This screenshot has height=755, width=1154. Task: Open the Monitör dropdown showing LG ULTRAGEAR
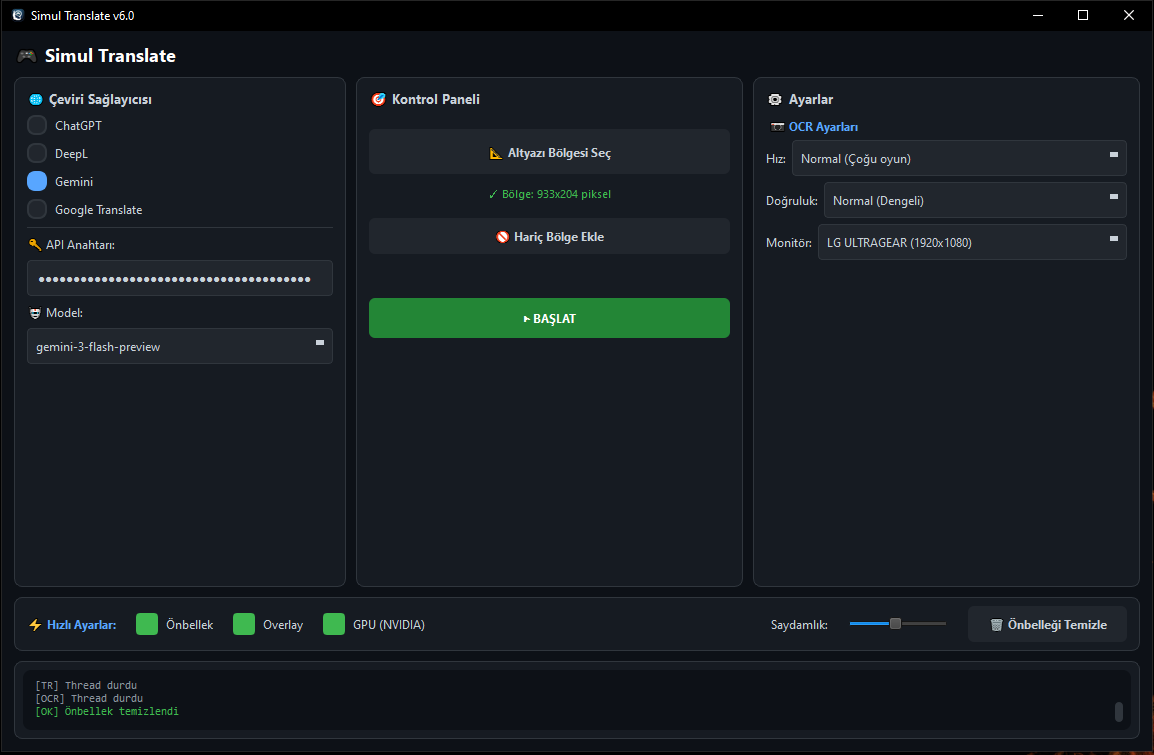pyautogui.click(x=972, y=242)
